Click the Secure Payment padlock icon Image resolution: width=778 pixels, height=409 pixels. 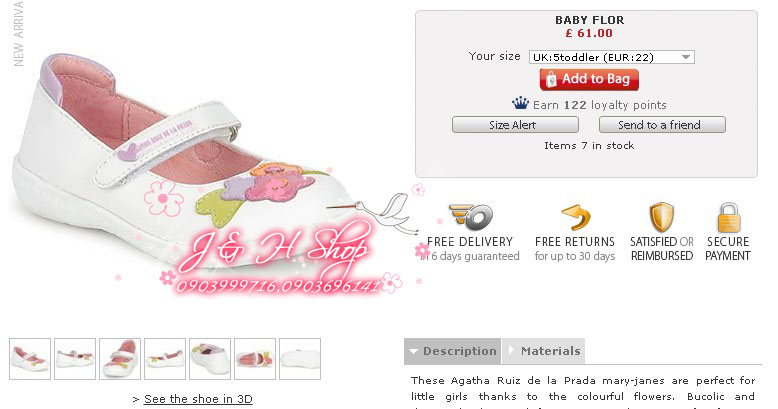728,217
